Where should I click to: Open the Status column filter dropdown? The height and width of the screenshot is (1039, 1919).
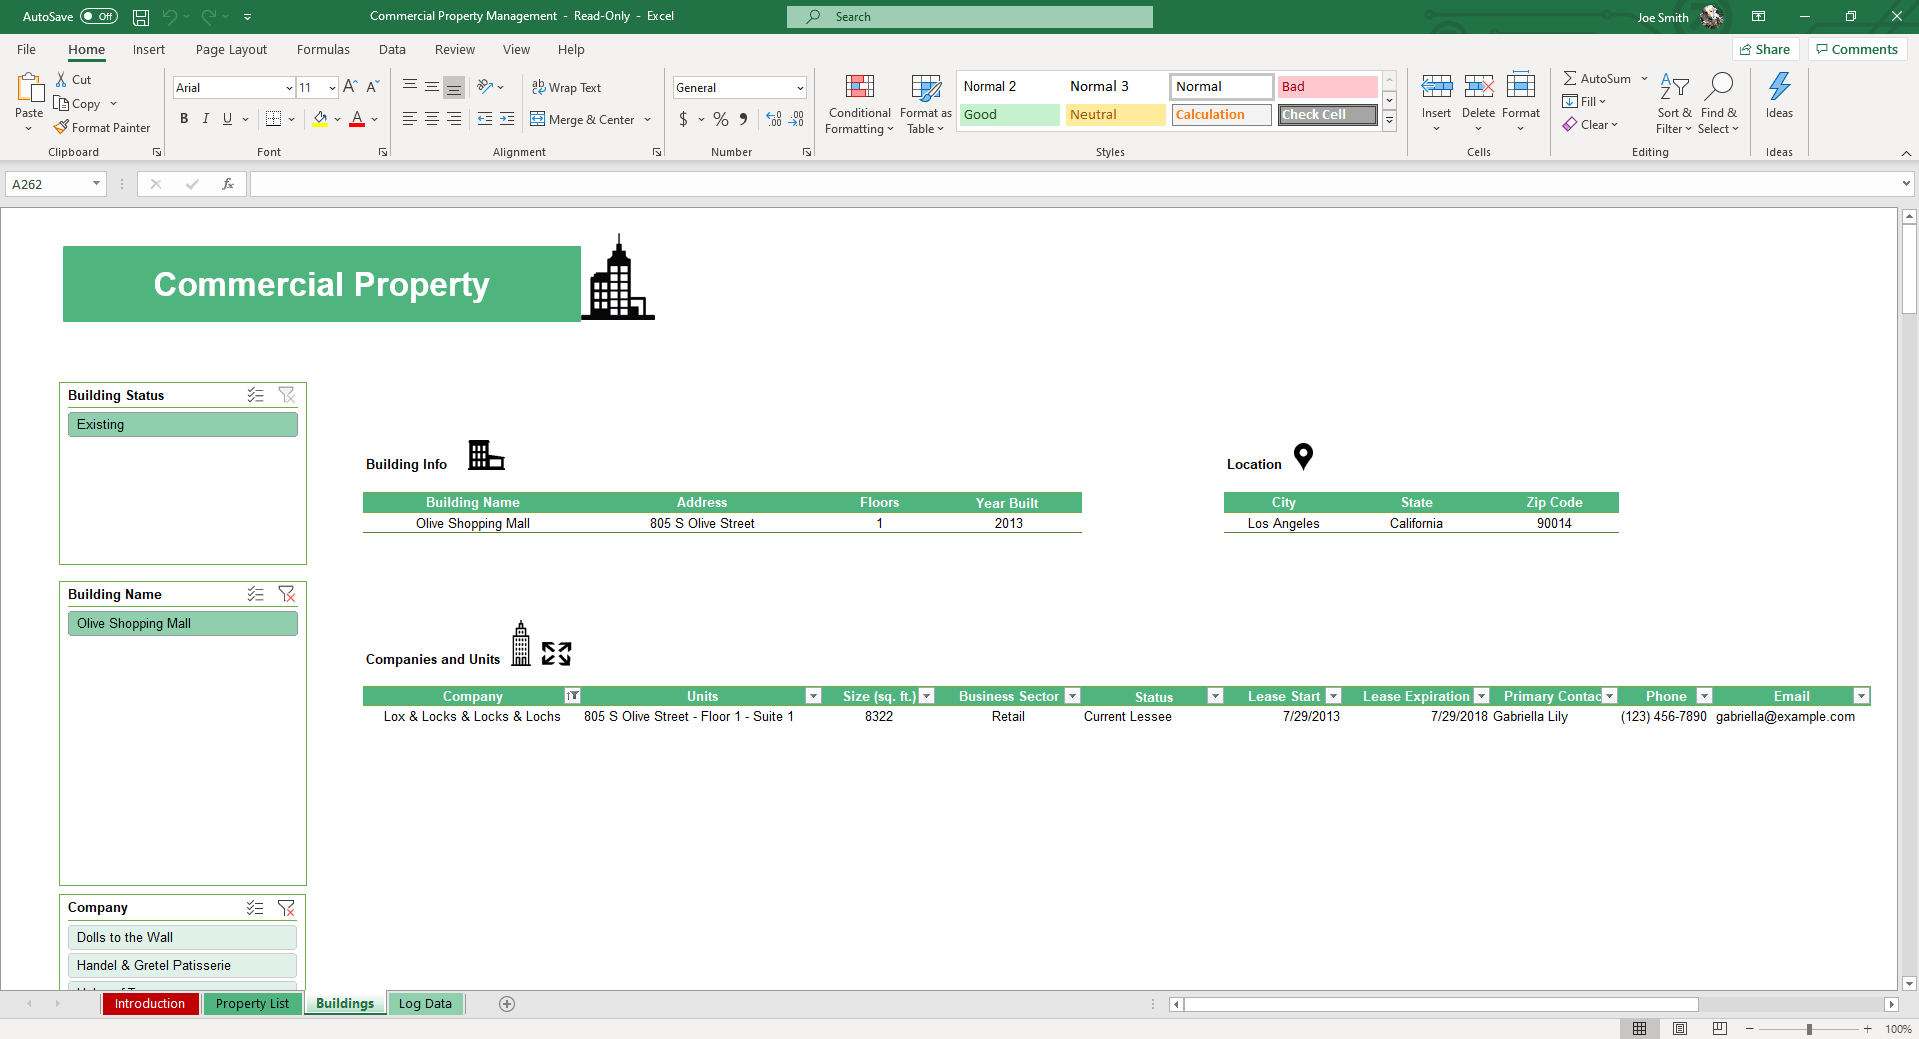1215,696
